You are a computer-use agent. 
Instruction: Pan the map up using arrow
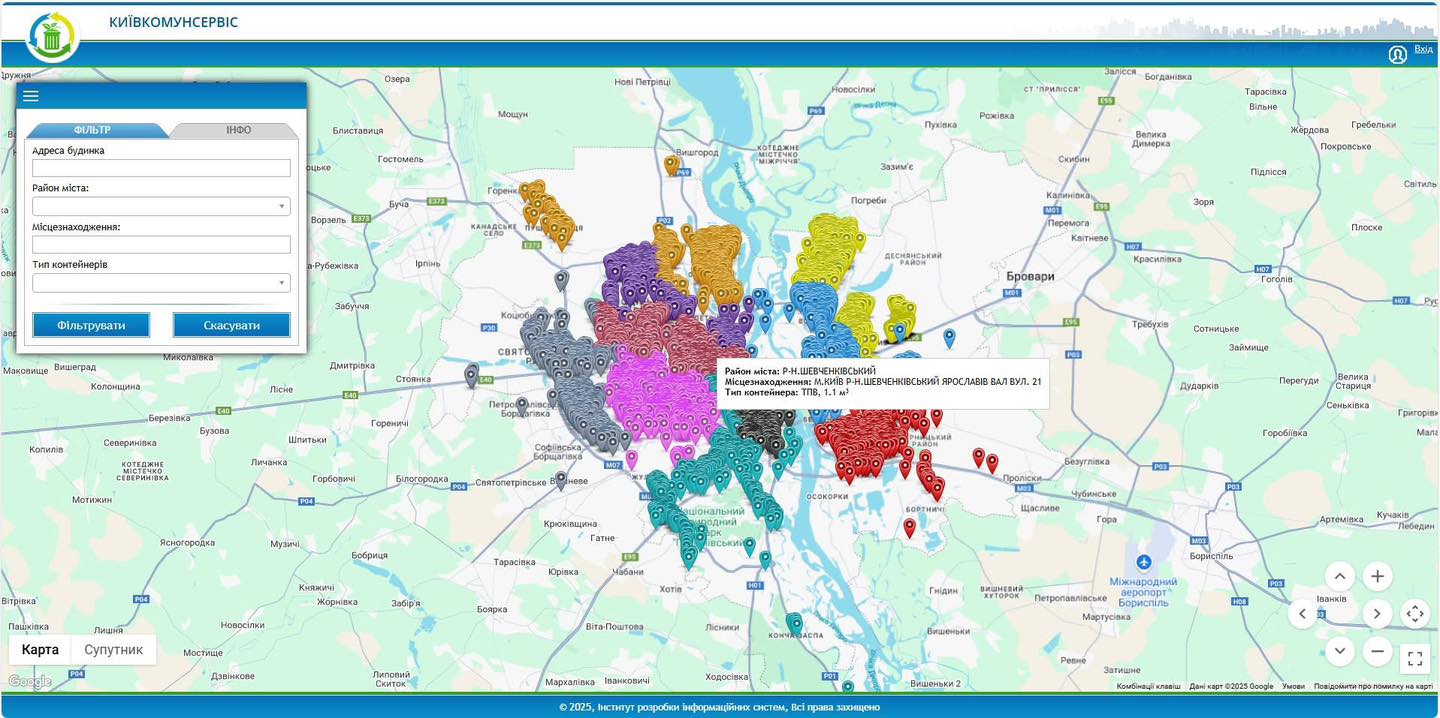point(1340,577)
